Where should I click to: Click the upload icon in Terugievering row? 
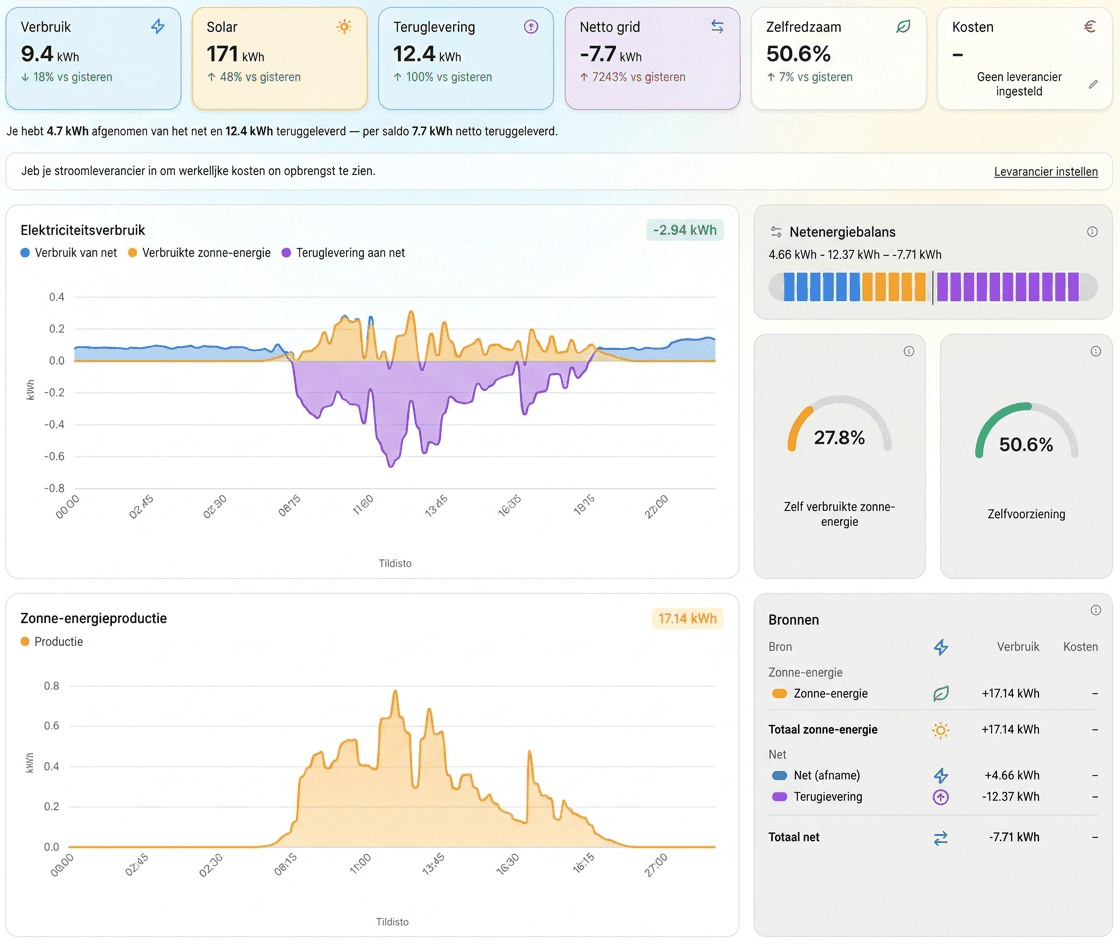point(941,797)
